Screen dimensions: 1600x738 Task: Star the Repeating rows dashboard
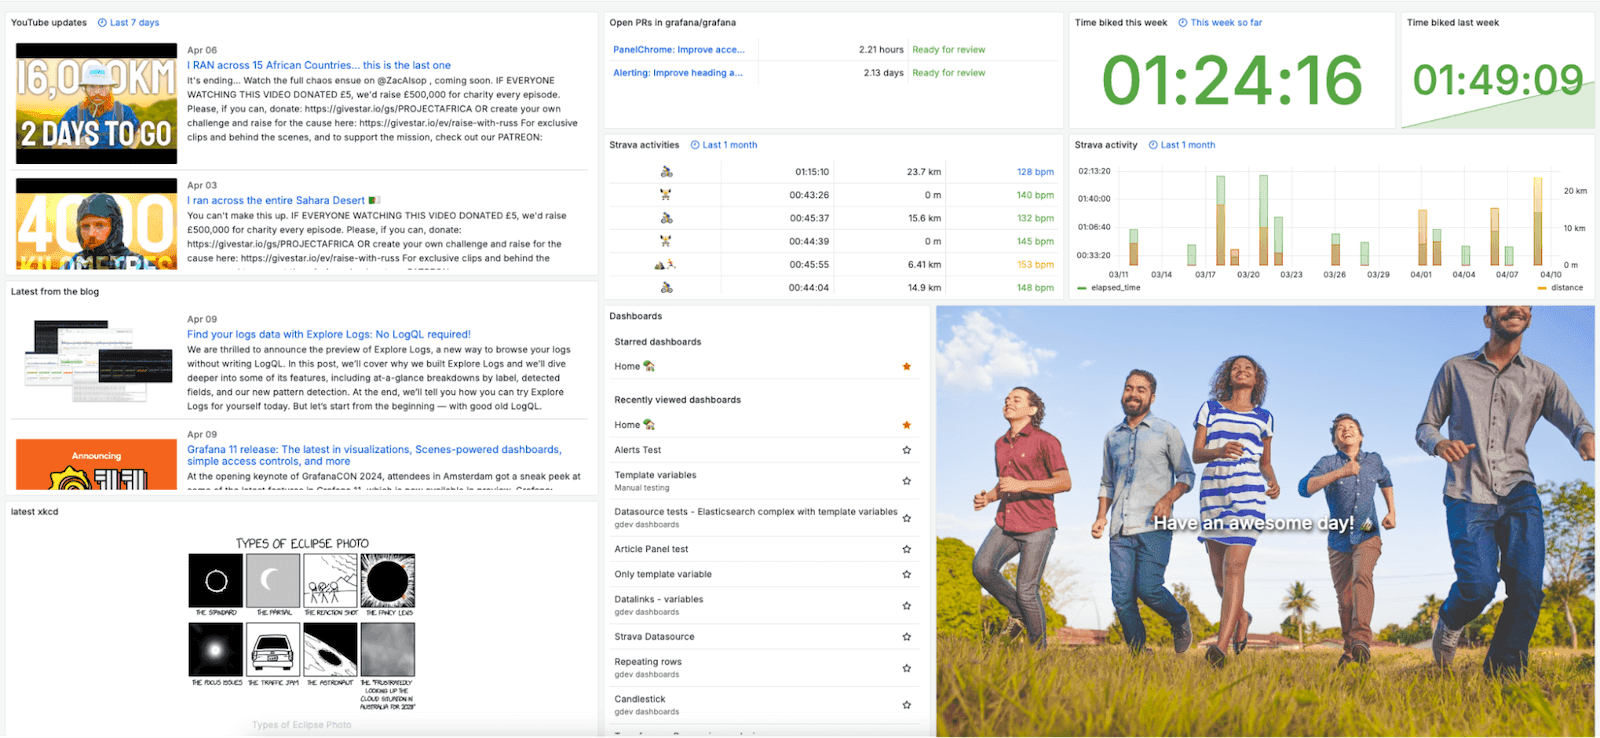click(x=907, y=667)
